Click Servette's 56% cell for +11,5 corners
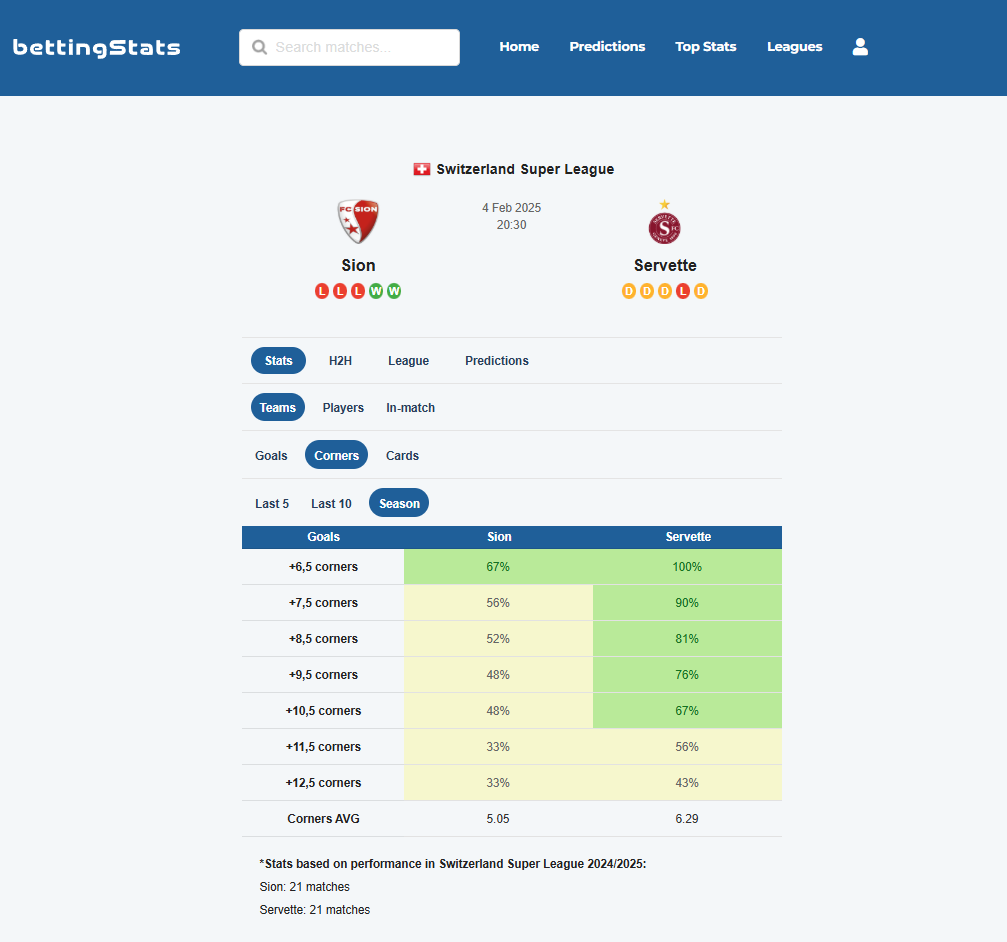The height and width of the screenshot is (942, 1007). point(687,747)
